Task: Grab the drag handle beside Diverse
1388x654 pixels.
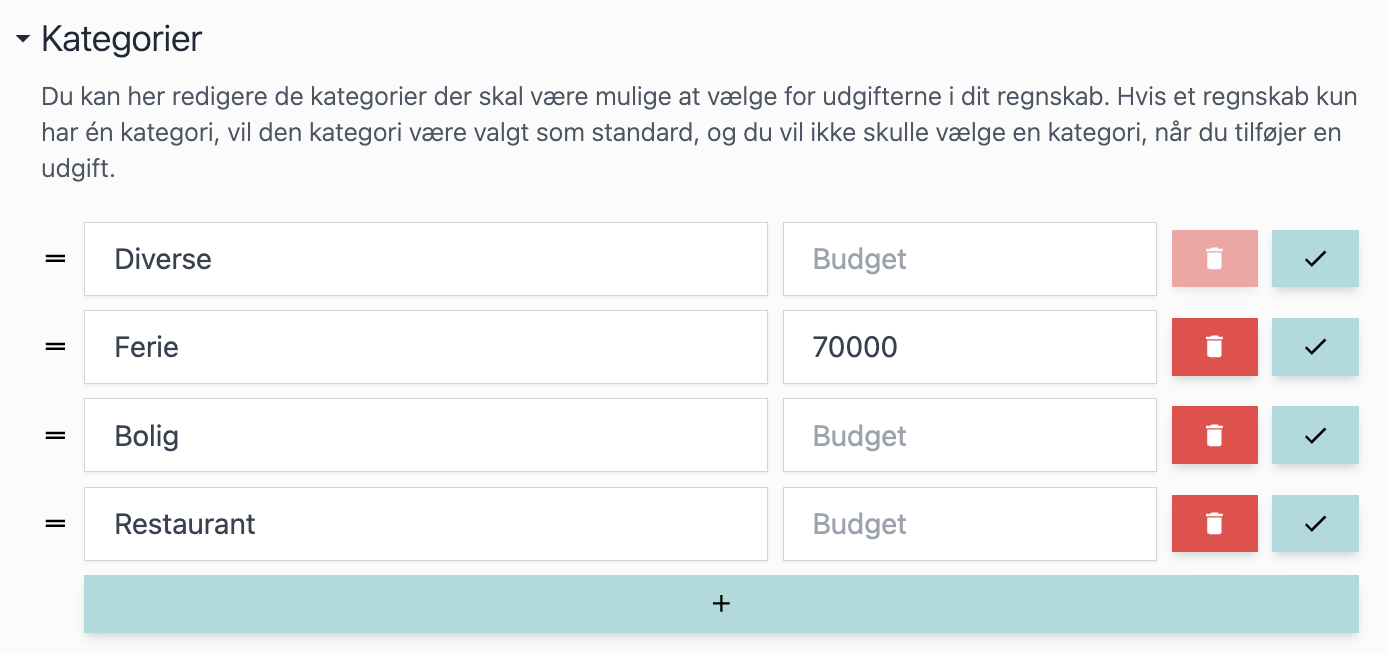Action: click(x=56, y=259)
